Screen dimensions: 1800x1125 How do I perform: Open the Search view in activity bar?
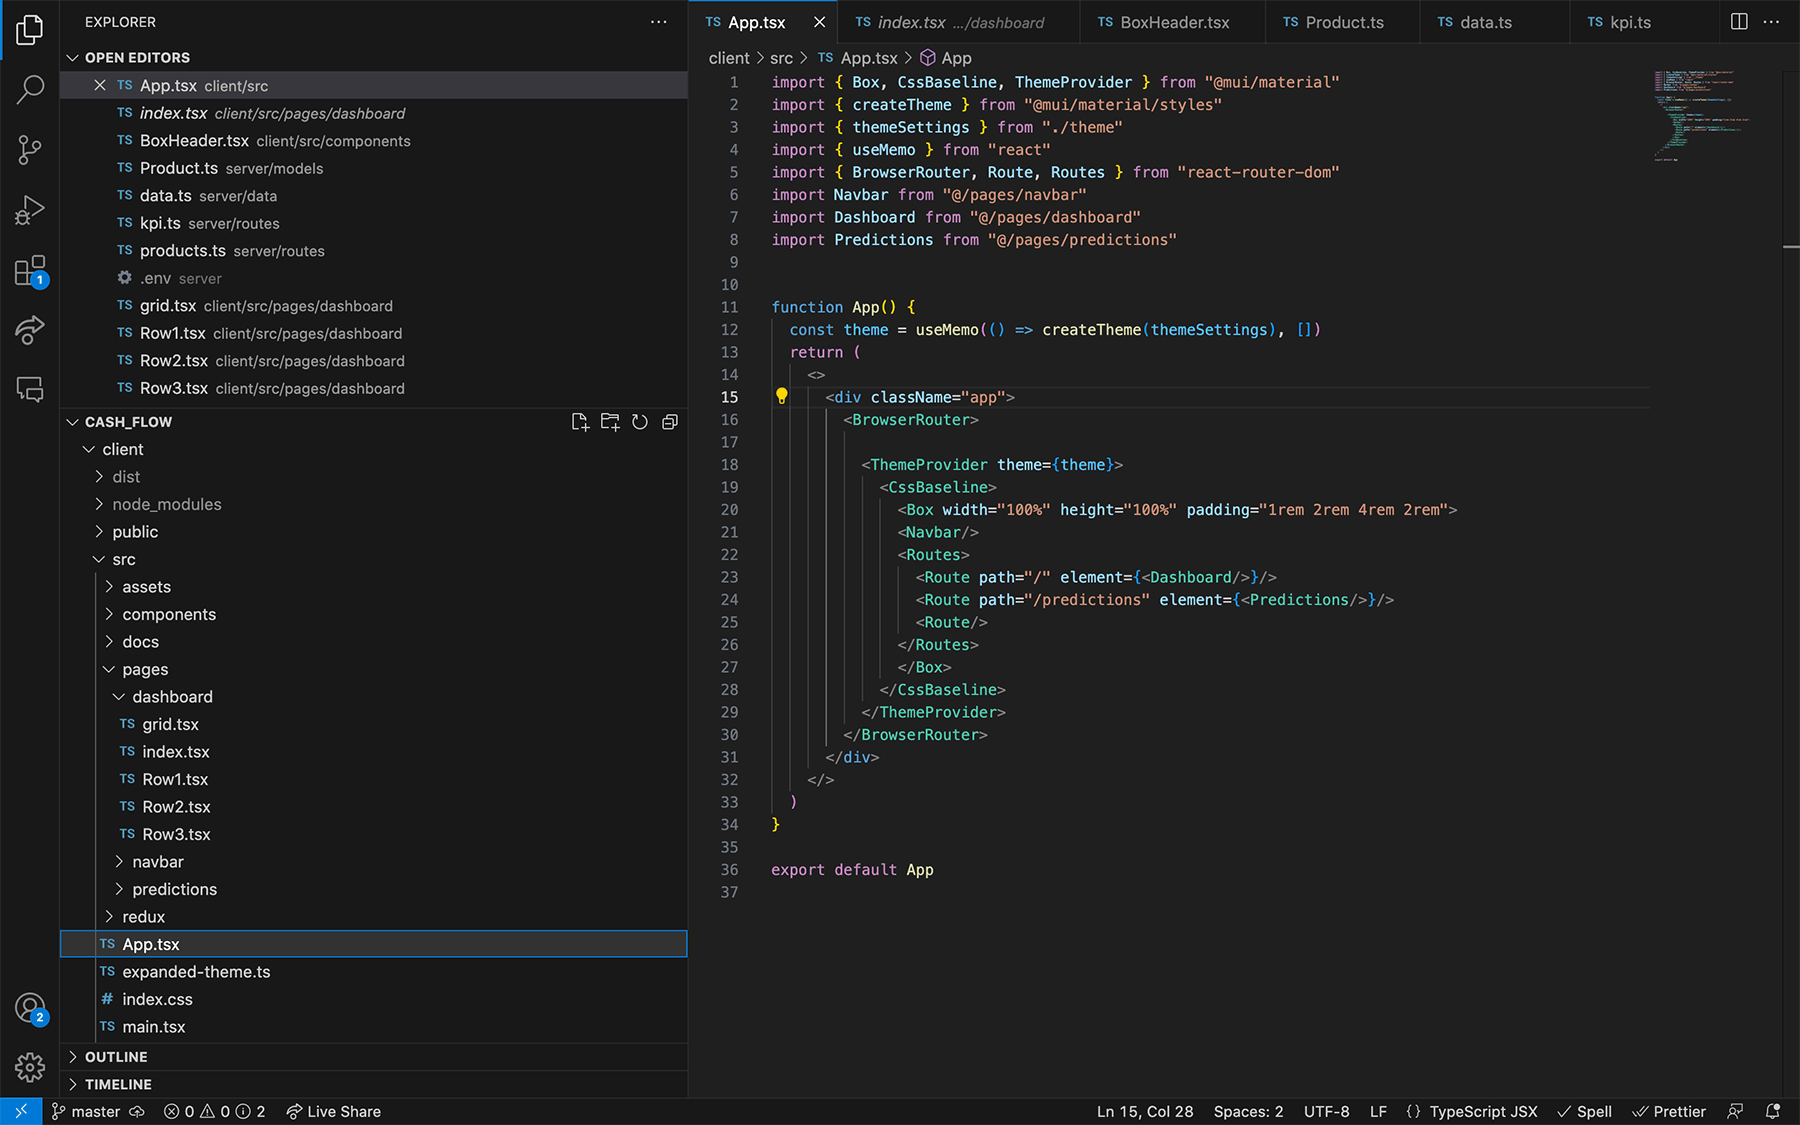click(30, 90)
